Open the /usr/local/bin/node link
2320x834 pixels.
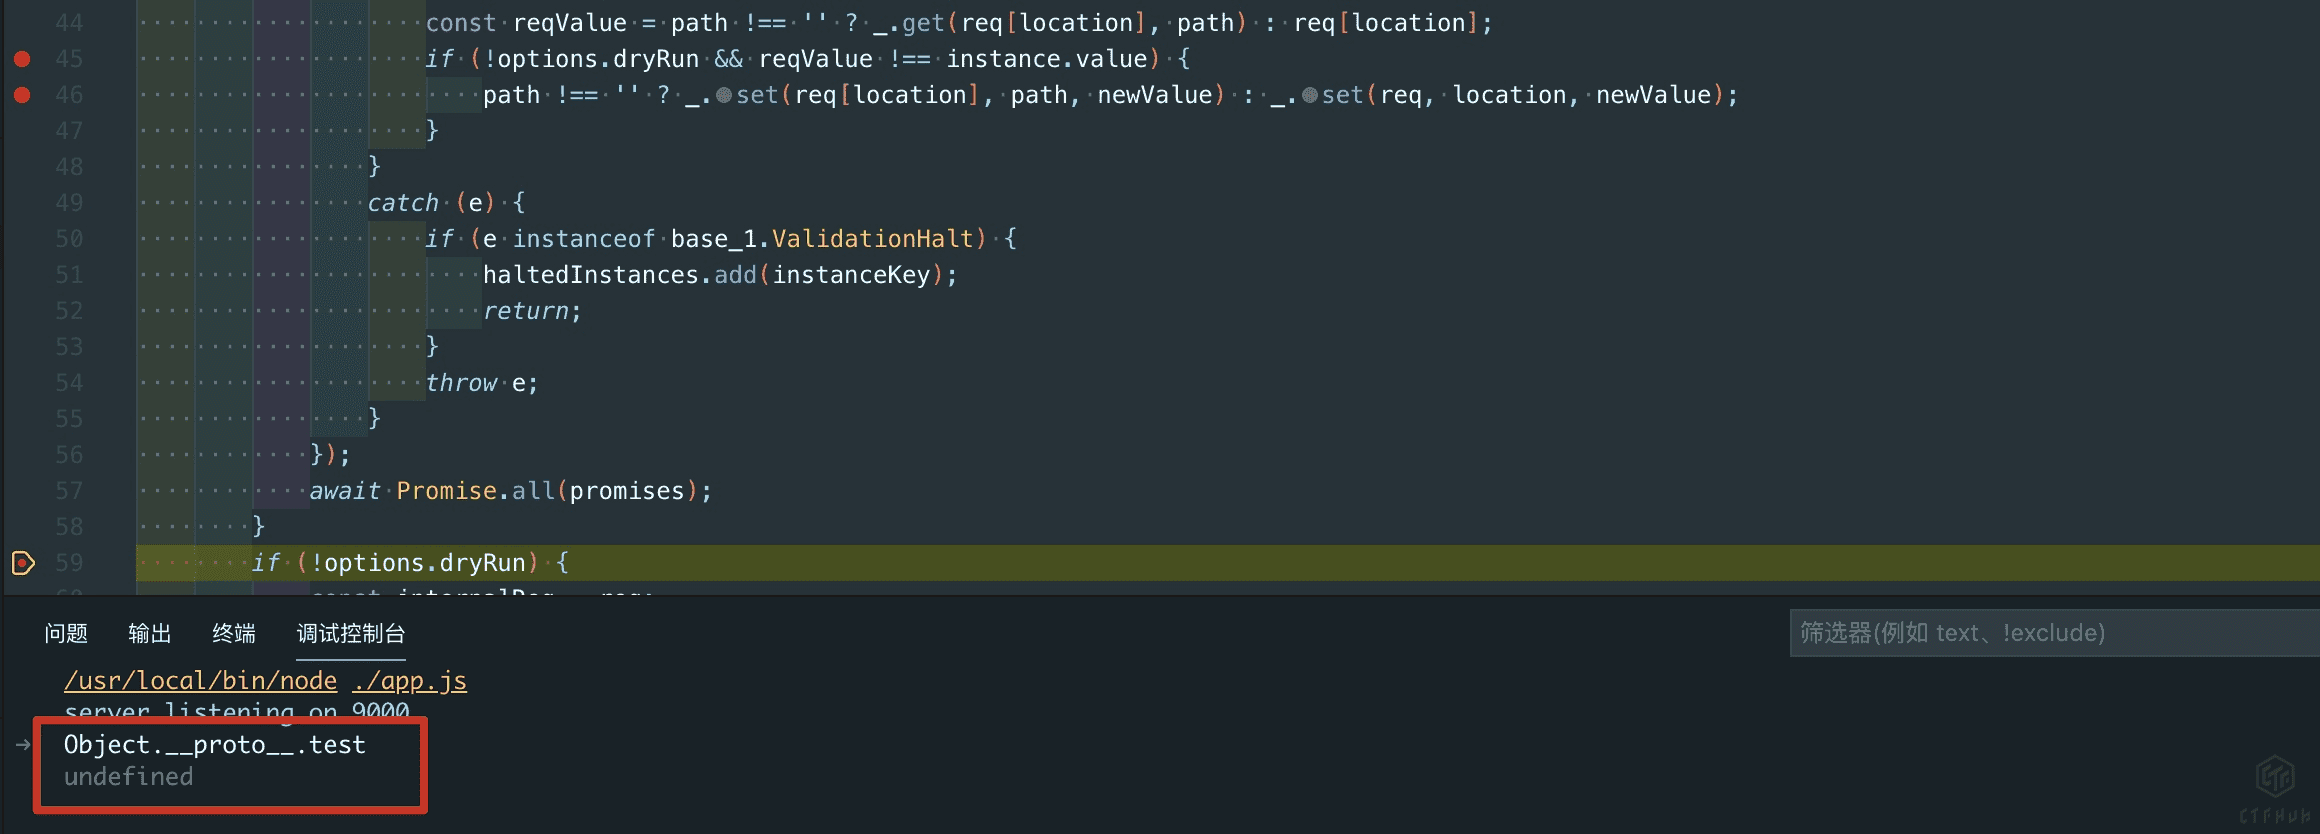201,681
